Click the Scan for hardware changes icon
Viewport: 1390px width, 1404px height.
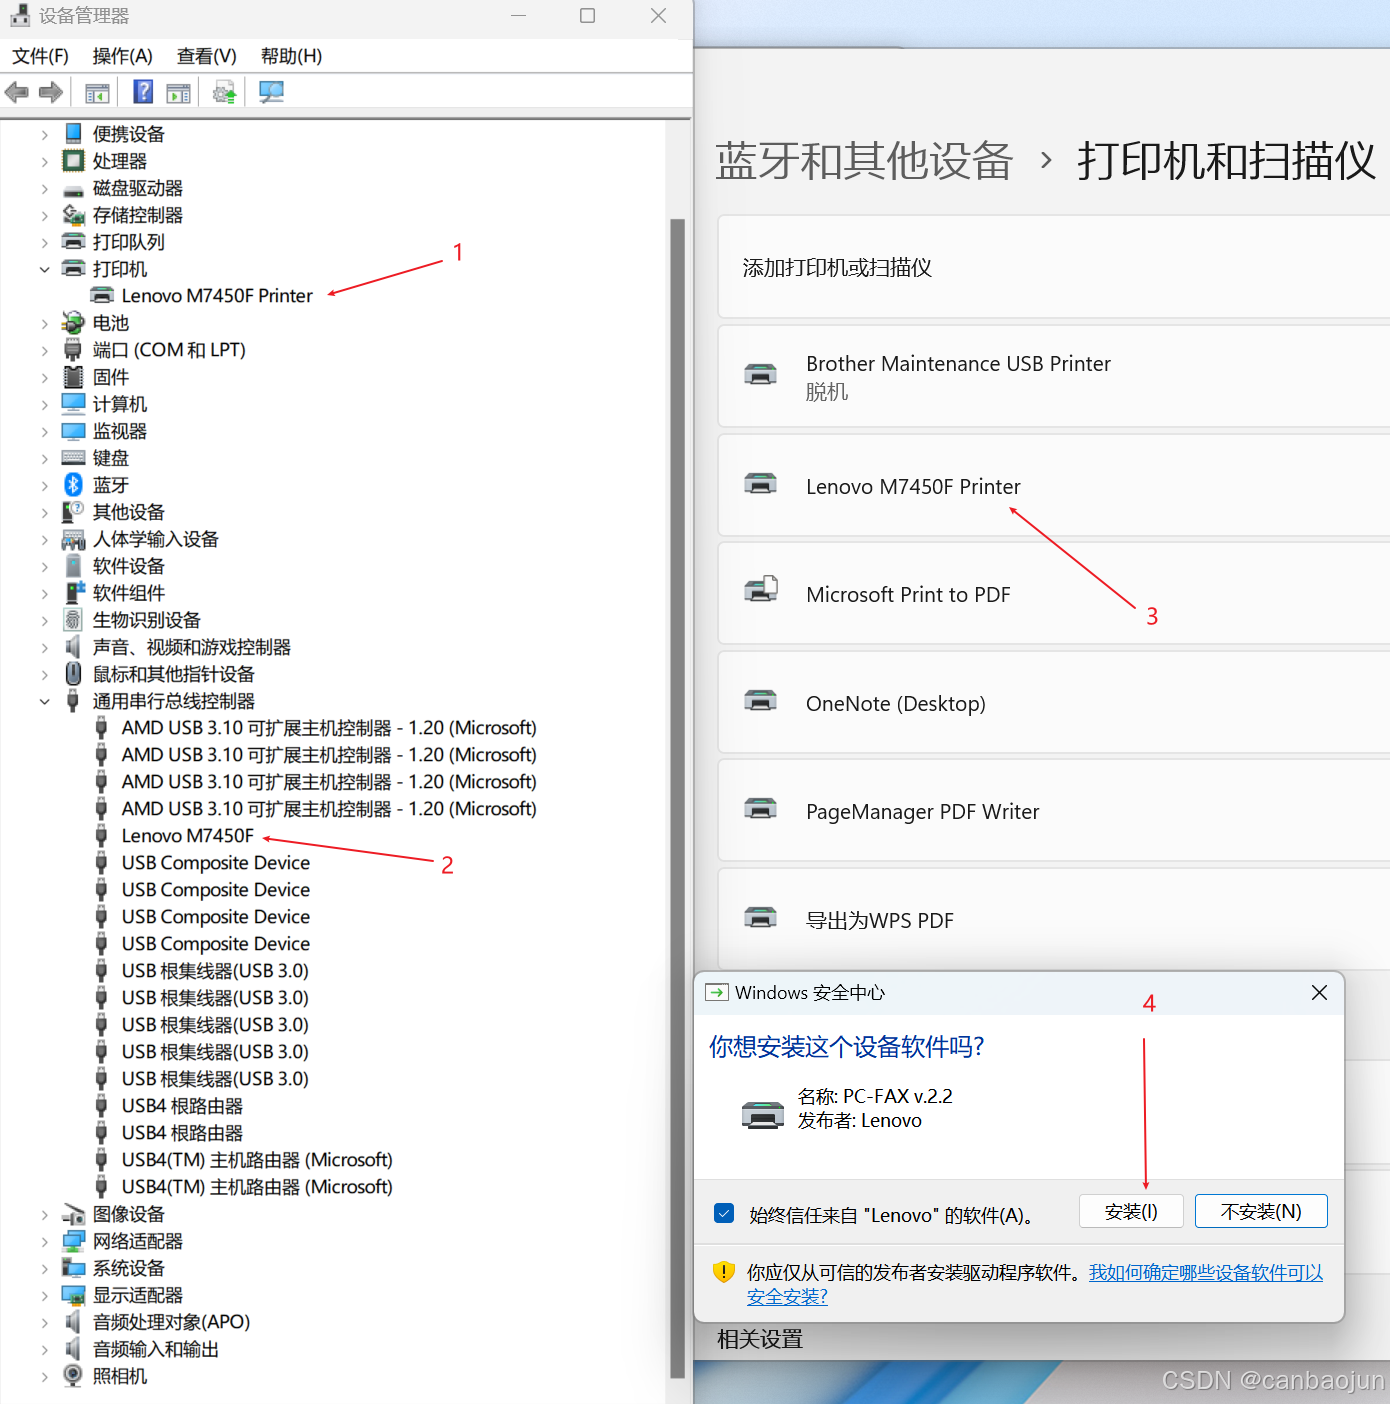(x=271, y=93)
